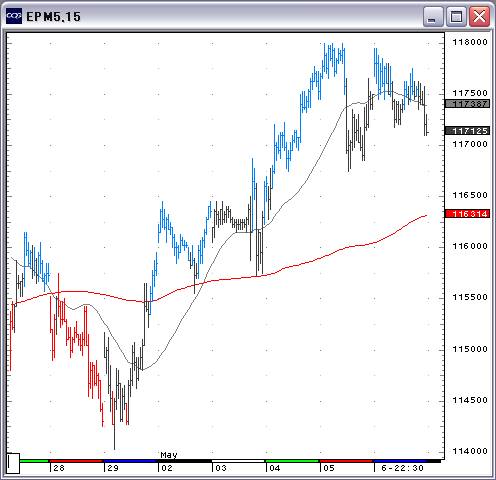Click the white session bar segment above 03
The image size is (496, 480).
(238, 461)
